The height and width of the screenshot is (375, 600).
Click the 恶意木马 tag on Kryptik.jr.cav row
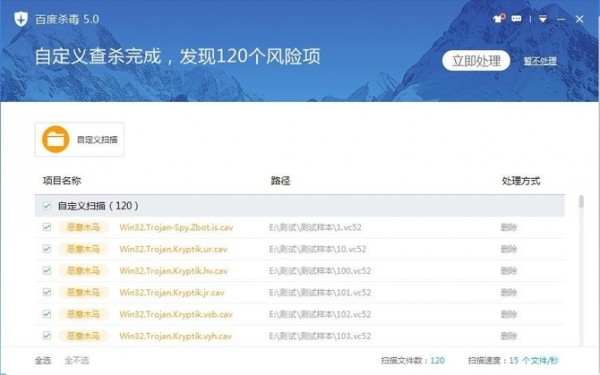coord(83,292)
